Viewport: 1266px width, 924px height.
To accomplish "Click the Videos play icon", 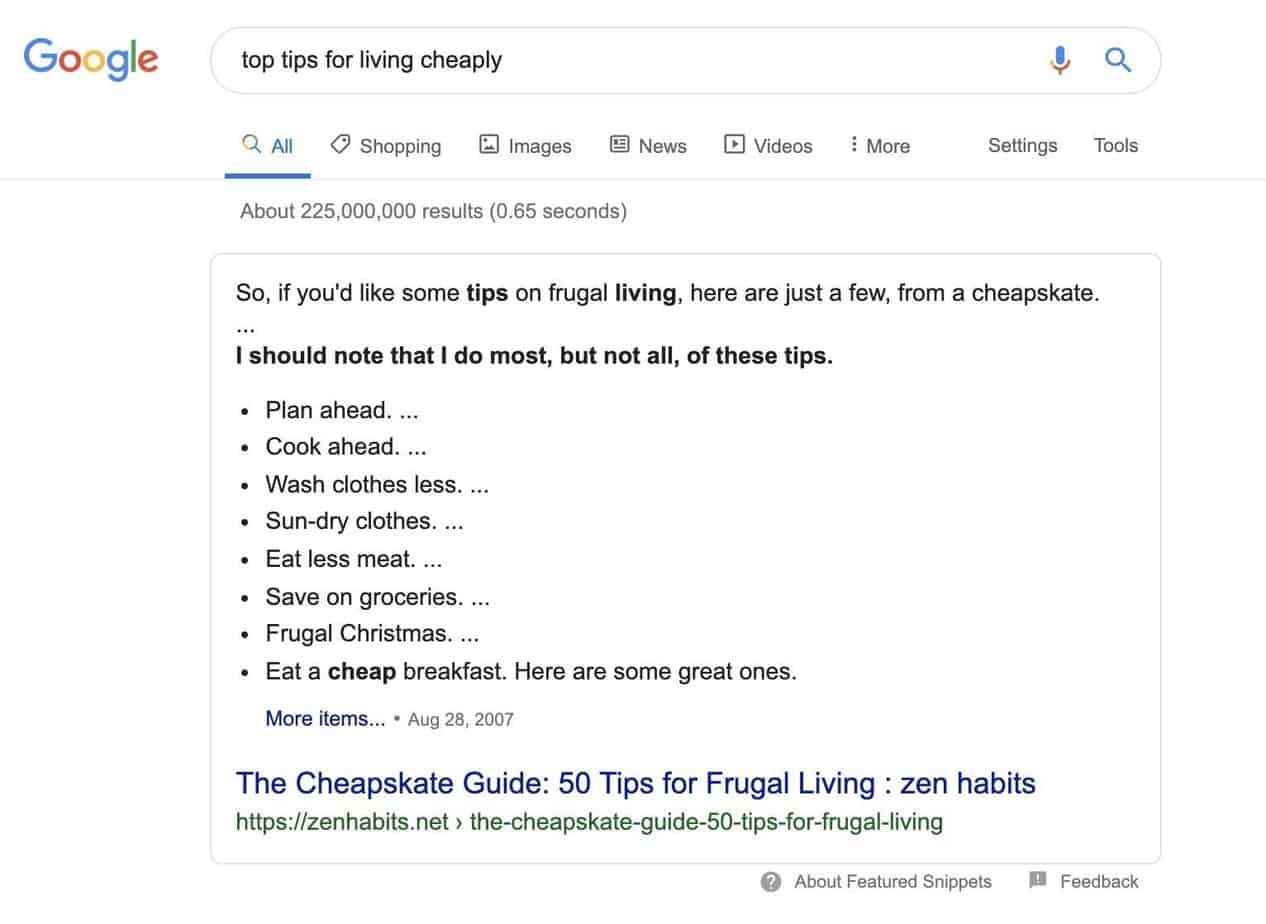I will 735,145.
